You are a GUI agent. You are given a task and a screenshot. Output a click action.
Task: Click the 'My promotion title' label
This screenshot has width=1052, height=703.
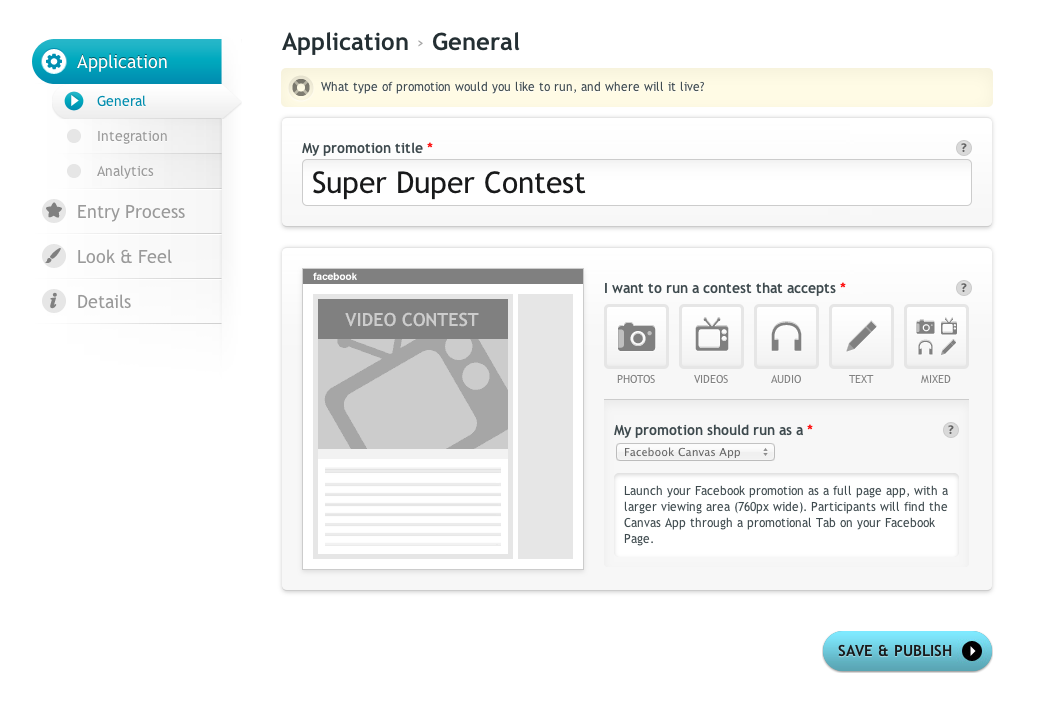[x=362, y=148]
